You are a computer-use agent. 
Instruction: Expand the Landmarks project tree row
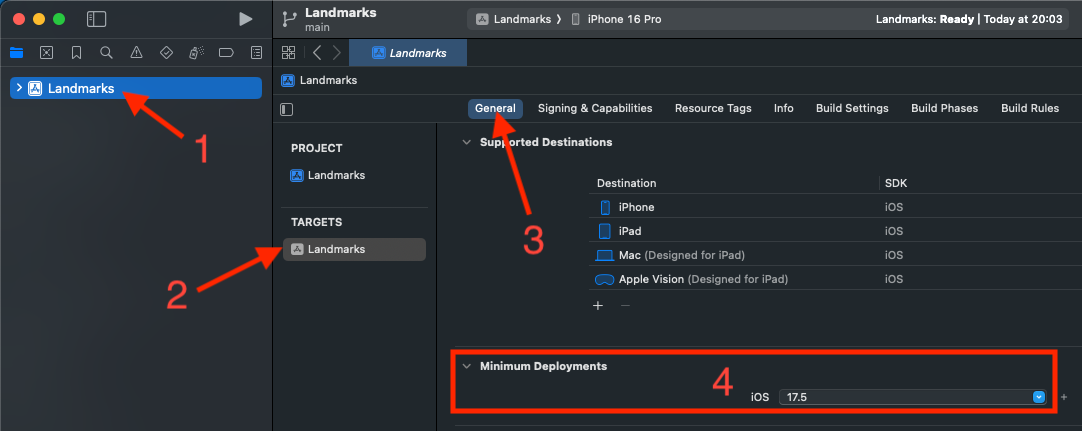tap(19, 88)
